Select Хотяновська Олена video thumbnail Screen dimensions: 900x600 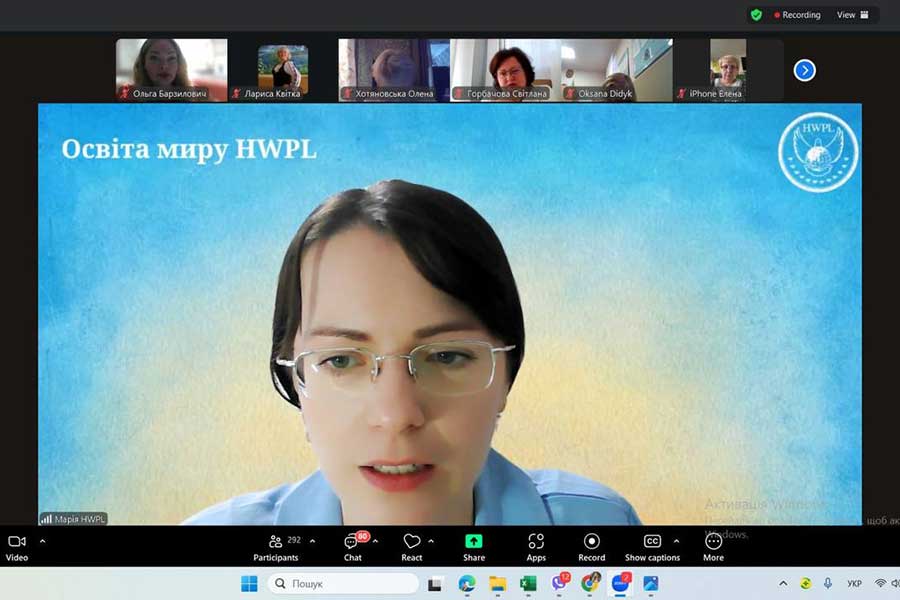[394, 70]
